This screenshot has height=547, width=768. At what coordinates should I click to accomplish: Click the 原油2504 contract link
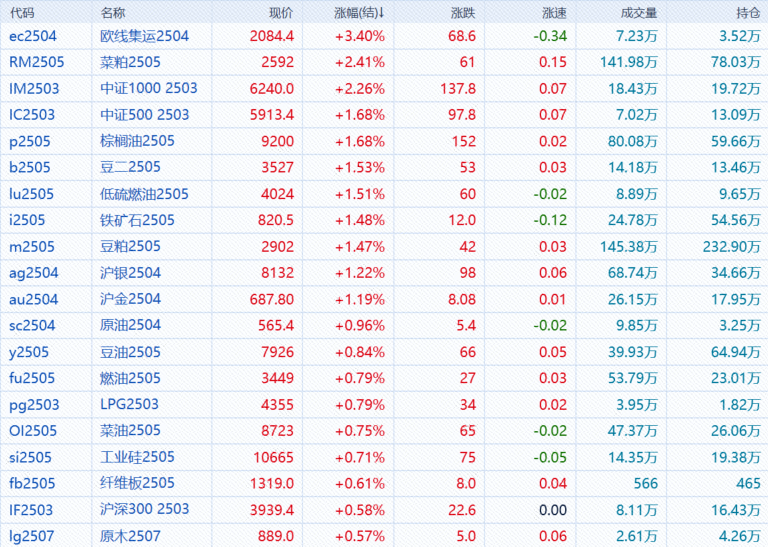(x=130, y=325)
